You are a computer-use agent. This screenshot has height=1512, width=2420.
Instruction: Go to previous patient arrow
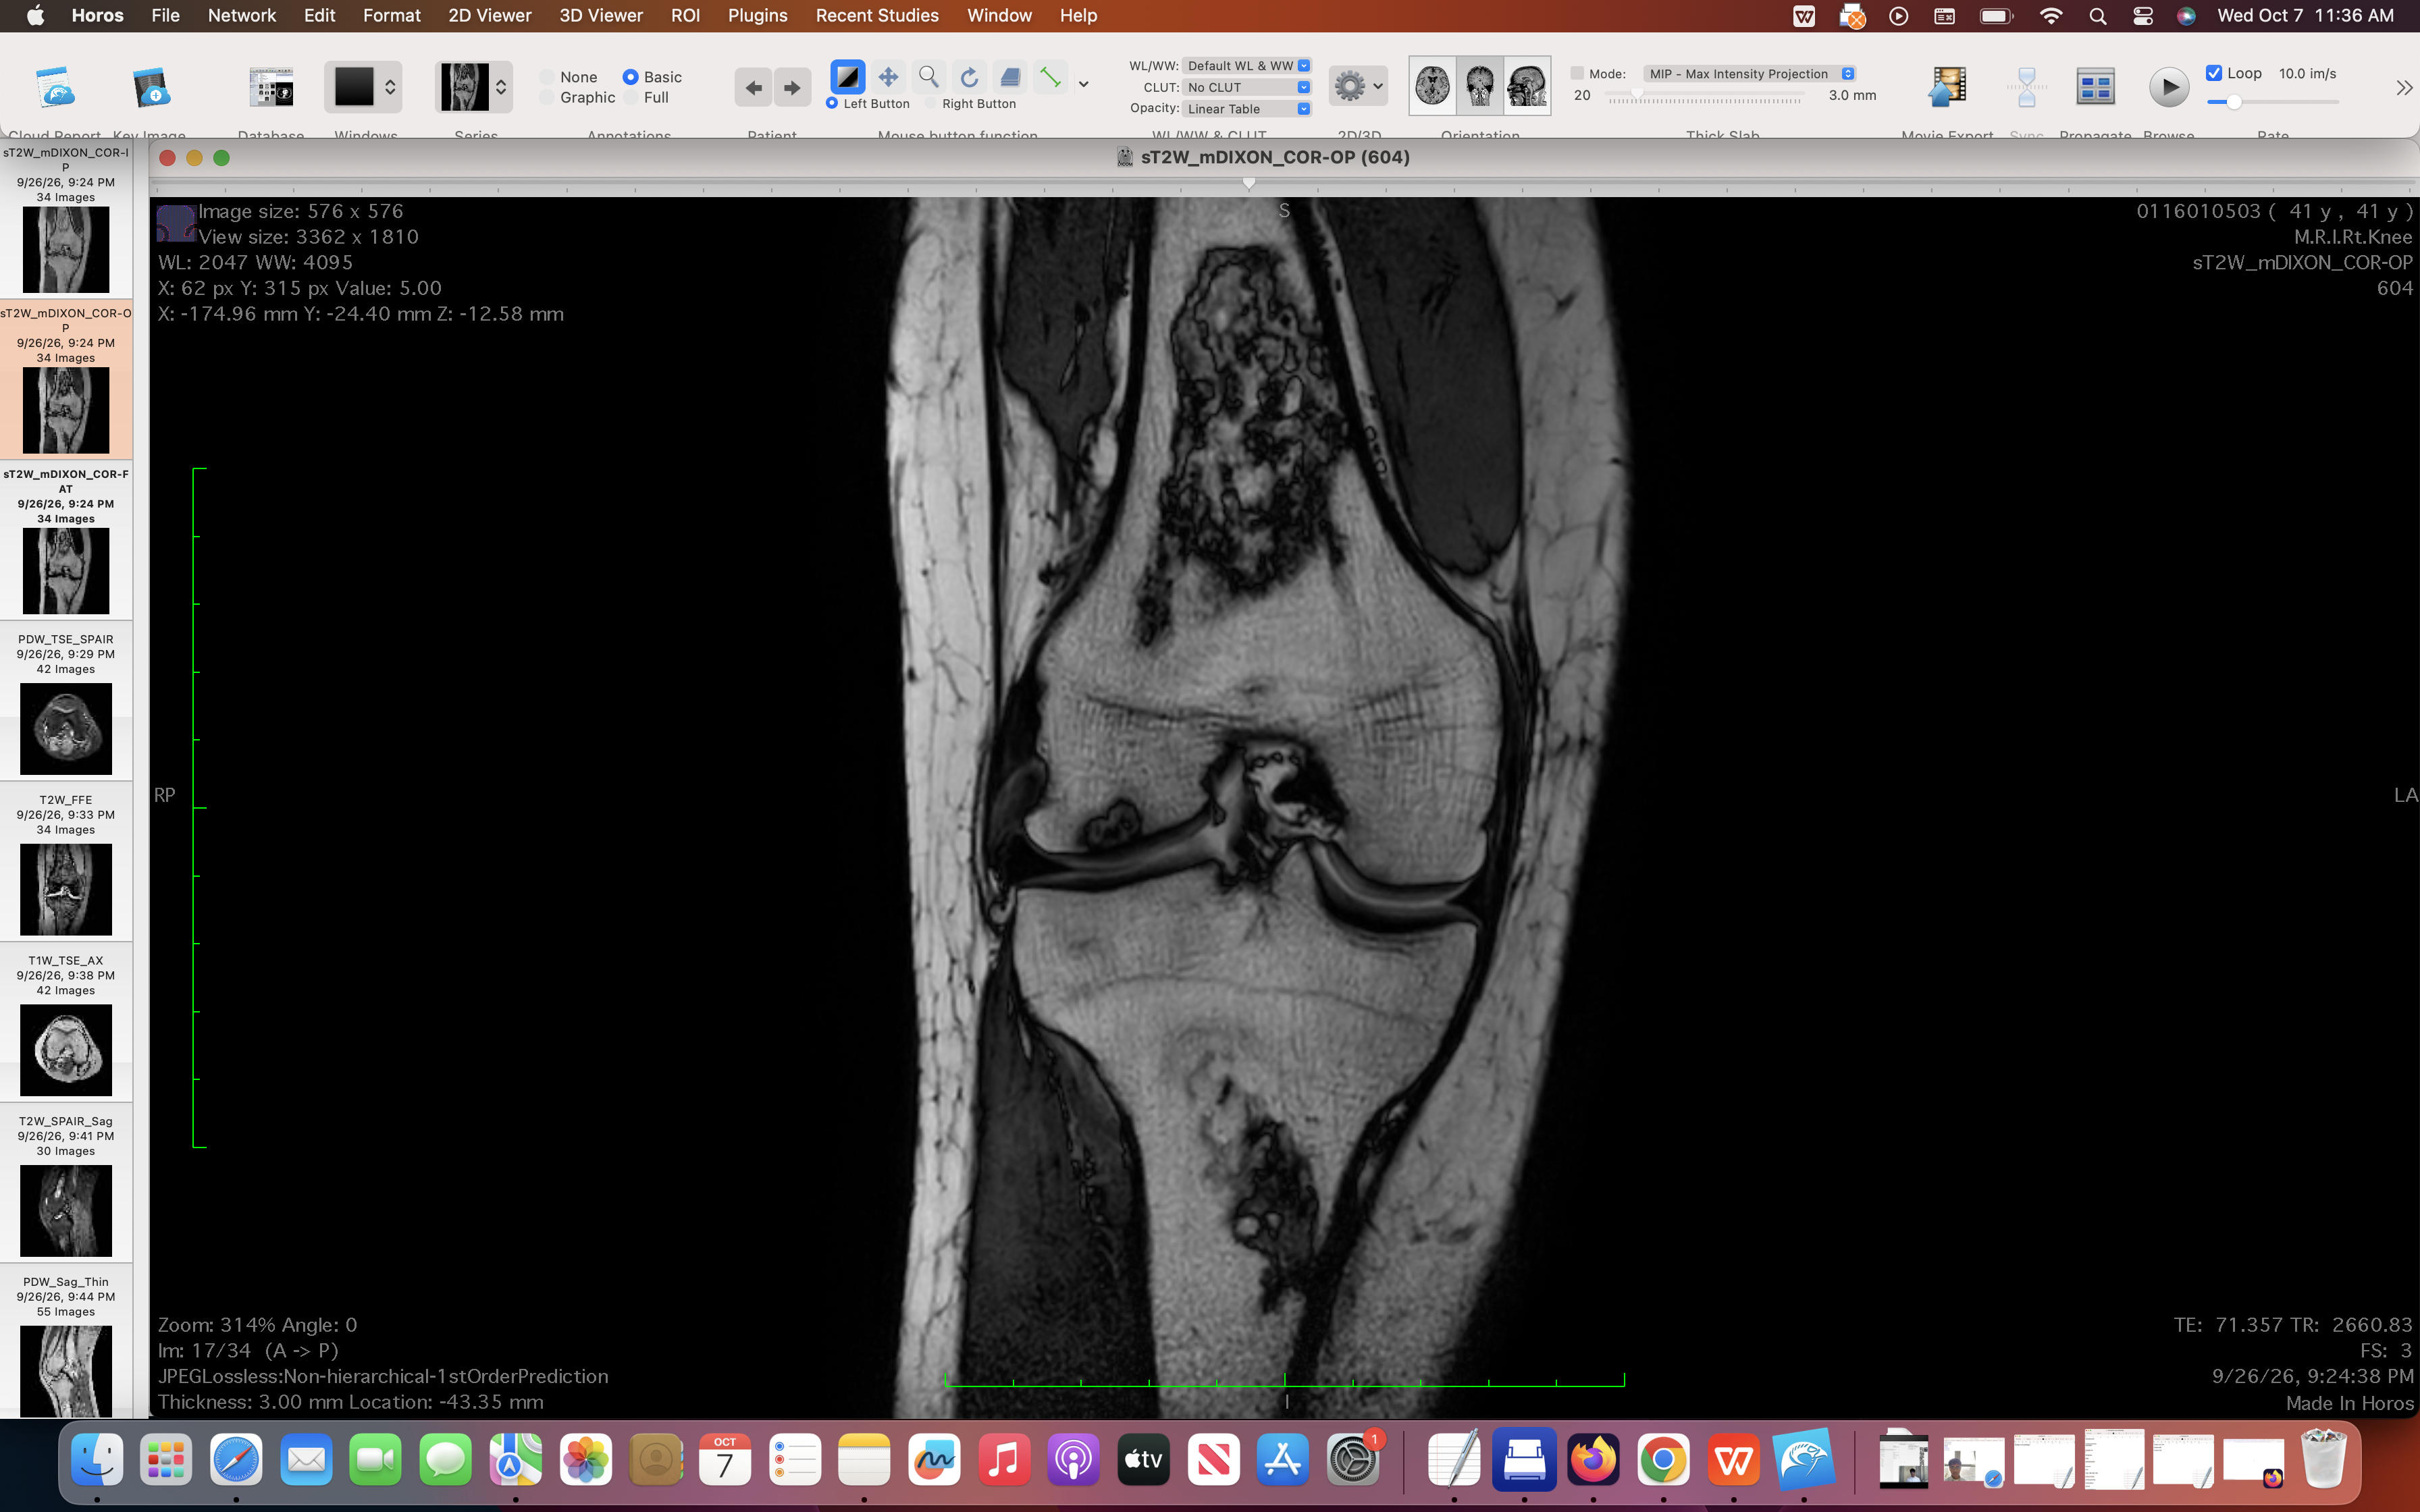[x=754, y=88]
